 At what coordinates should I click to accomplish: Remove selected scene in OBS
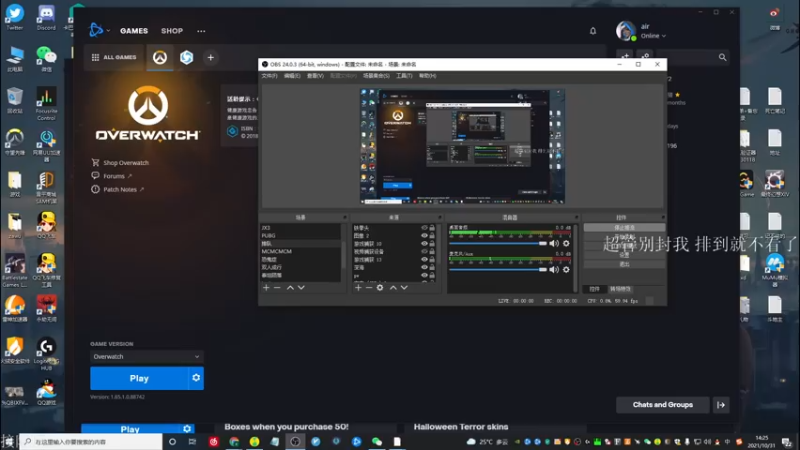[x=277, y=288]
